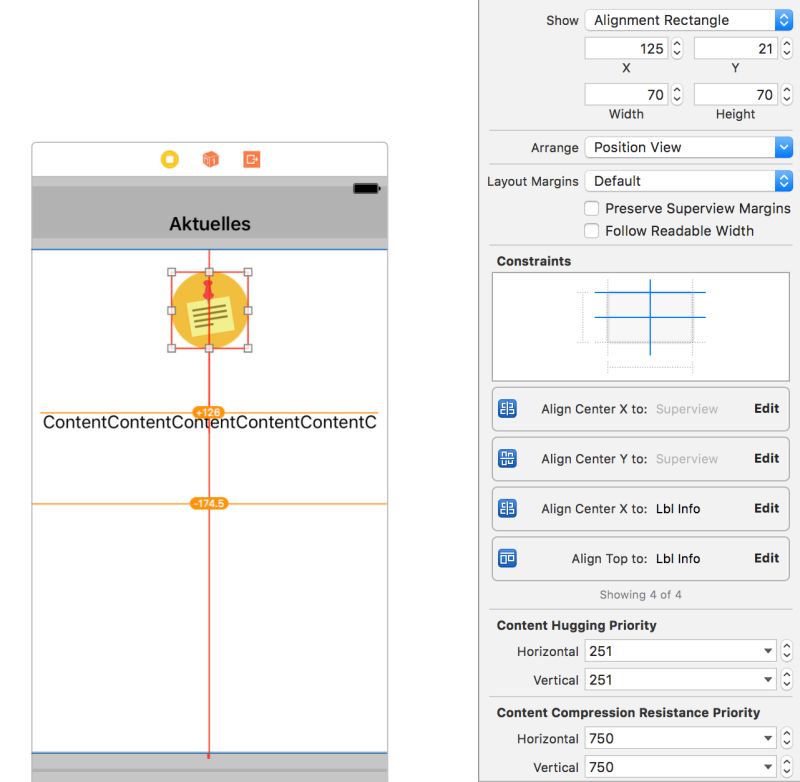Open the Show Alignment Rectangle dropdown
This screenshot has width=800, height=782.
(x=688, y=20)
